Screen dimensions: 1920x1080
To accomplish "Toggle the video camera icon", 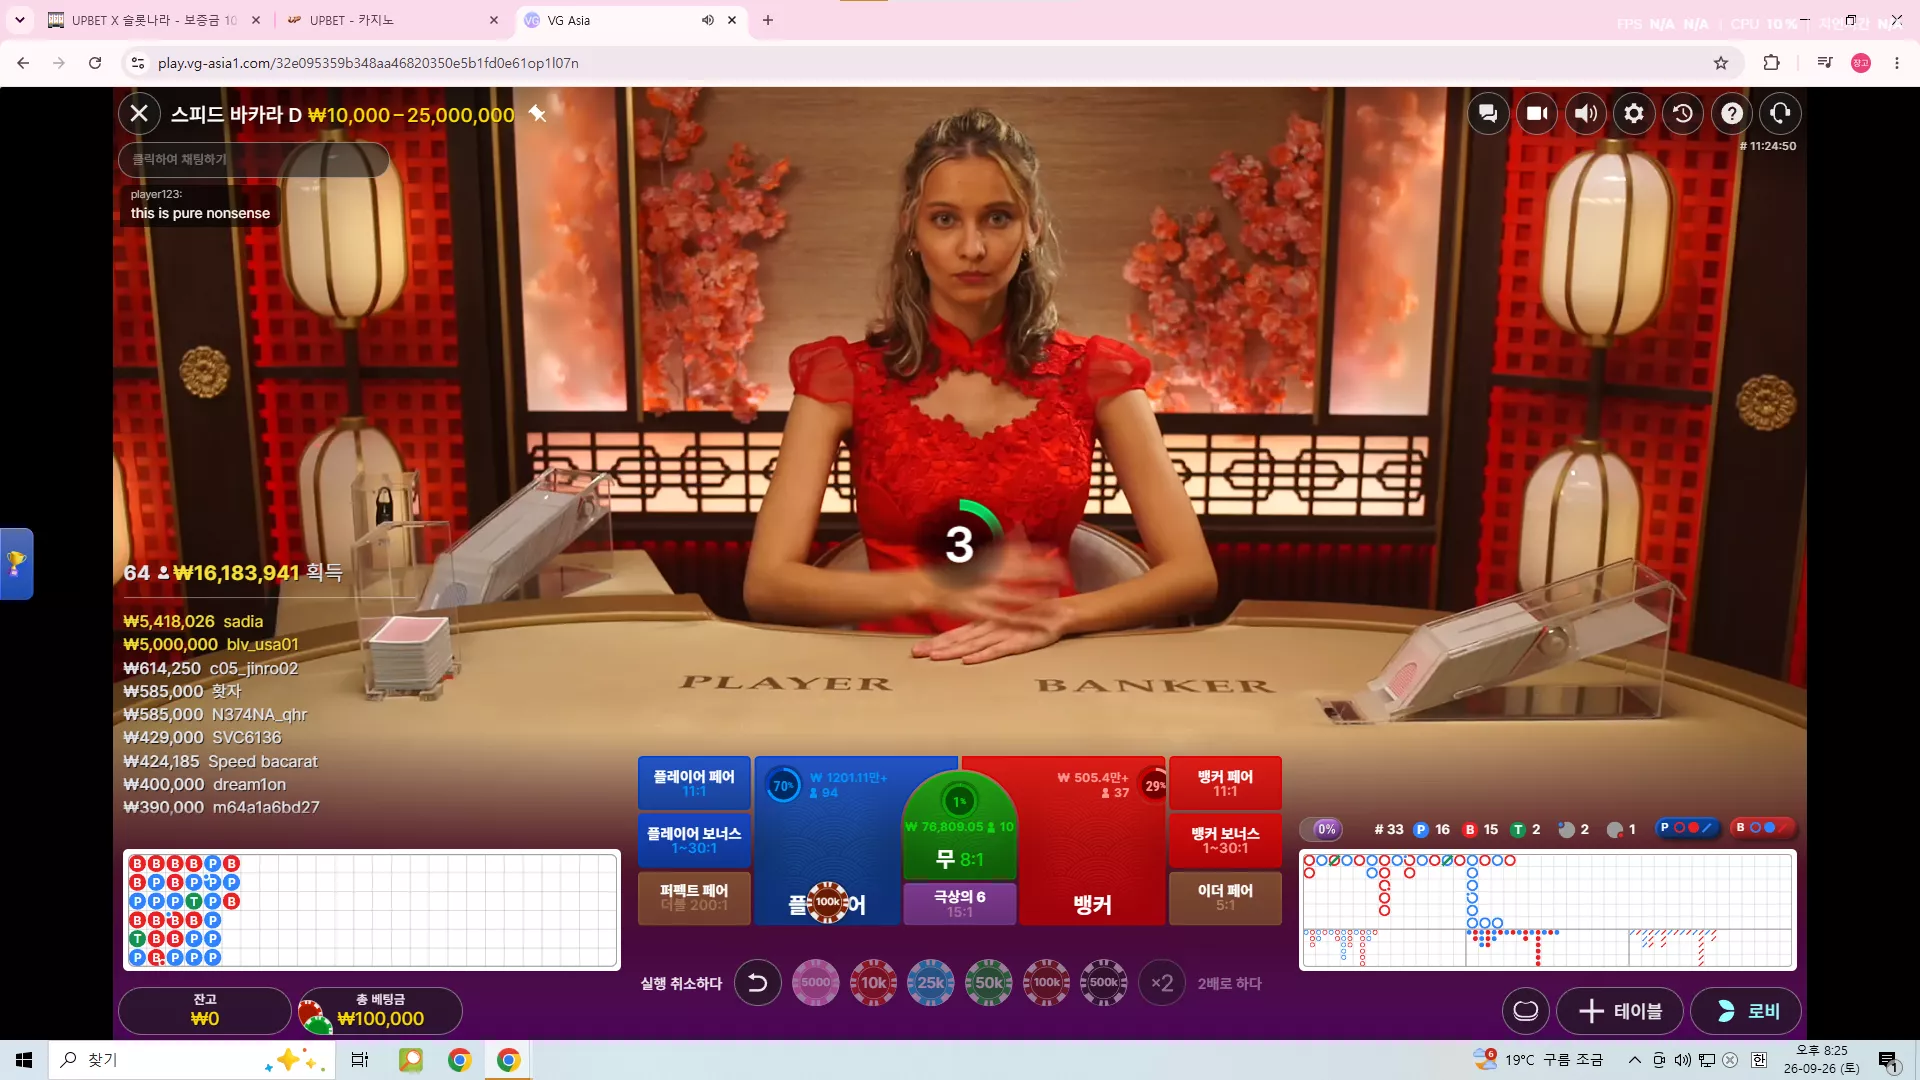I will pyautogui.click(x=1537, y=114).
